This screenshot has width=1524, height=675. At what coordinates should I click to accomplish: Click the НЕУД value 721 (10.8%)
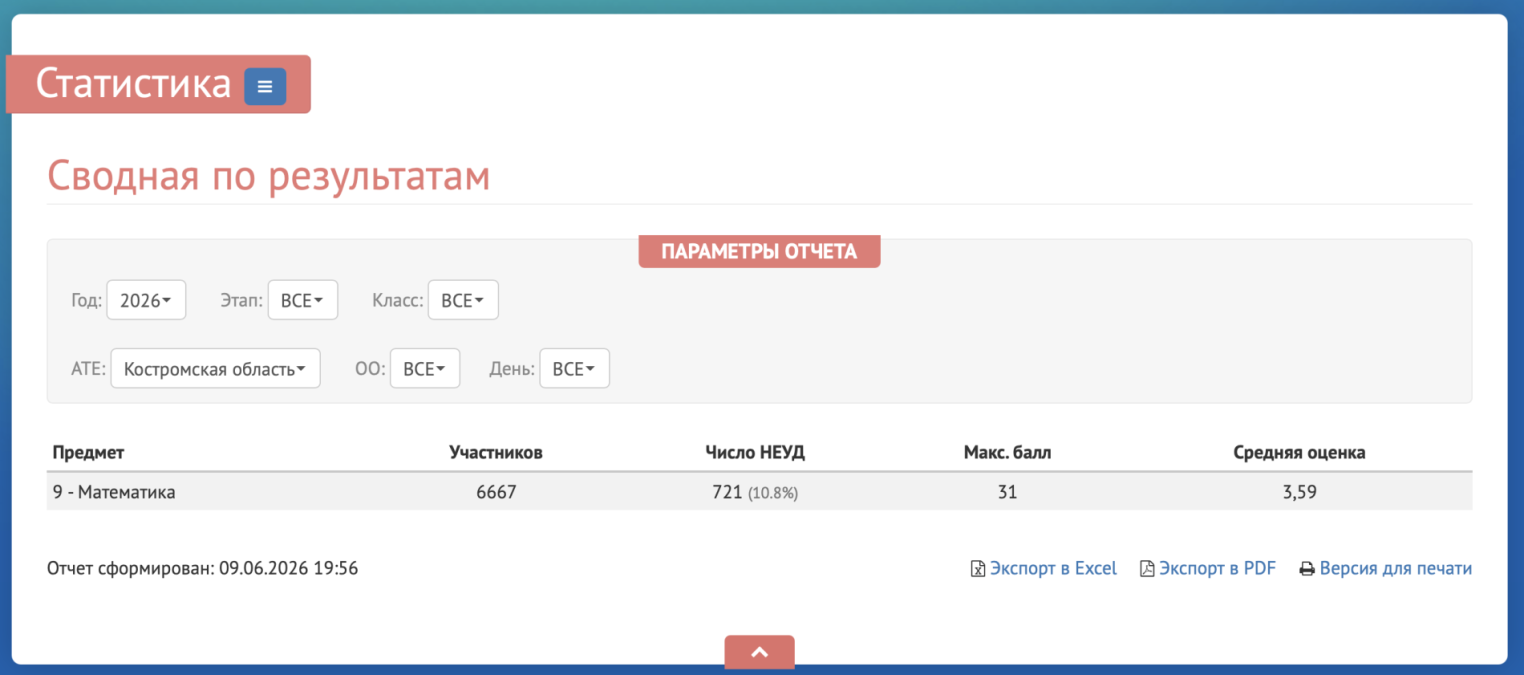755,492
